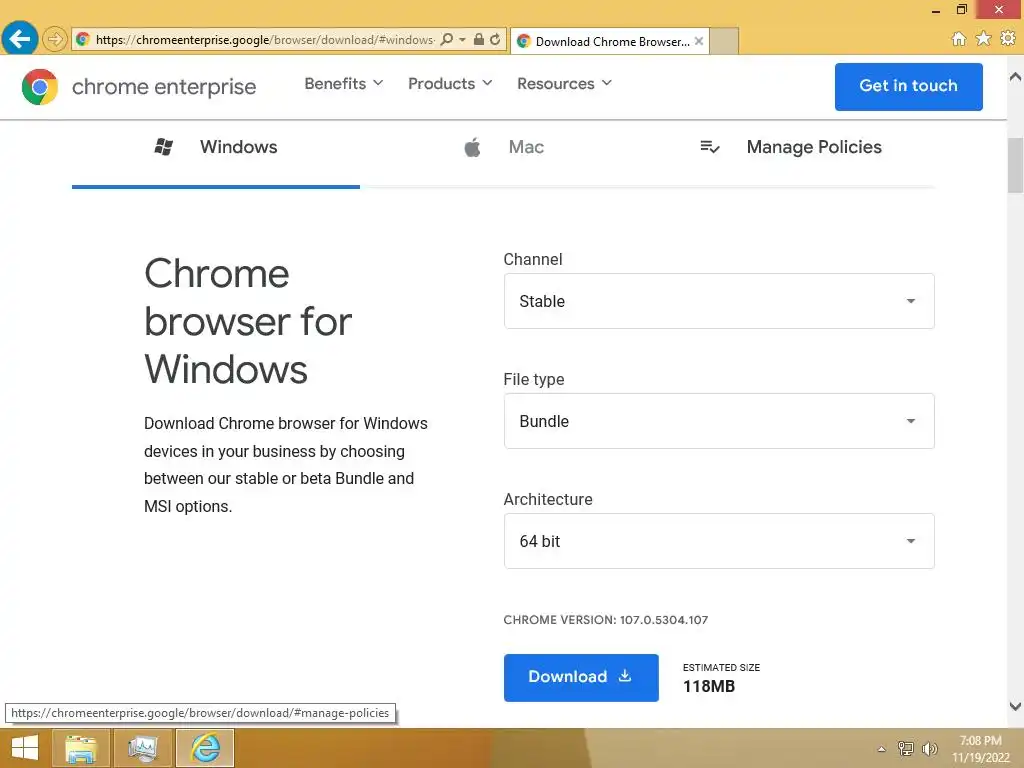Screen dimensions: 1024x768
Task: Switch to the Windows tab
Action: pyautogui.click(x=216, y=148)
